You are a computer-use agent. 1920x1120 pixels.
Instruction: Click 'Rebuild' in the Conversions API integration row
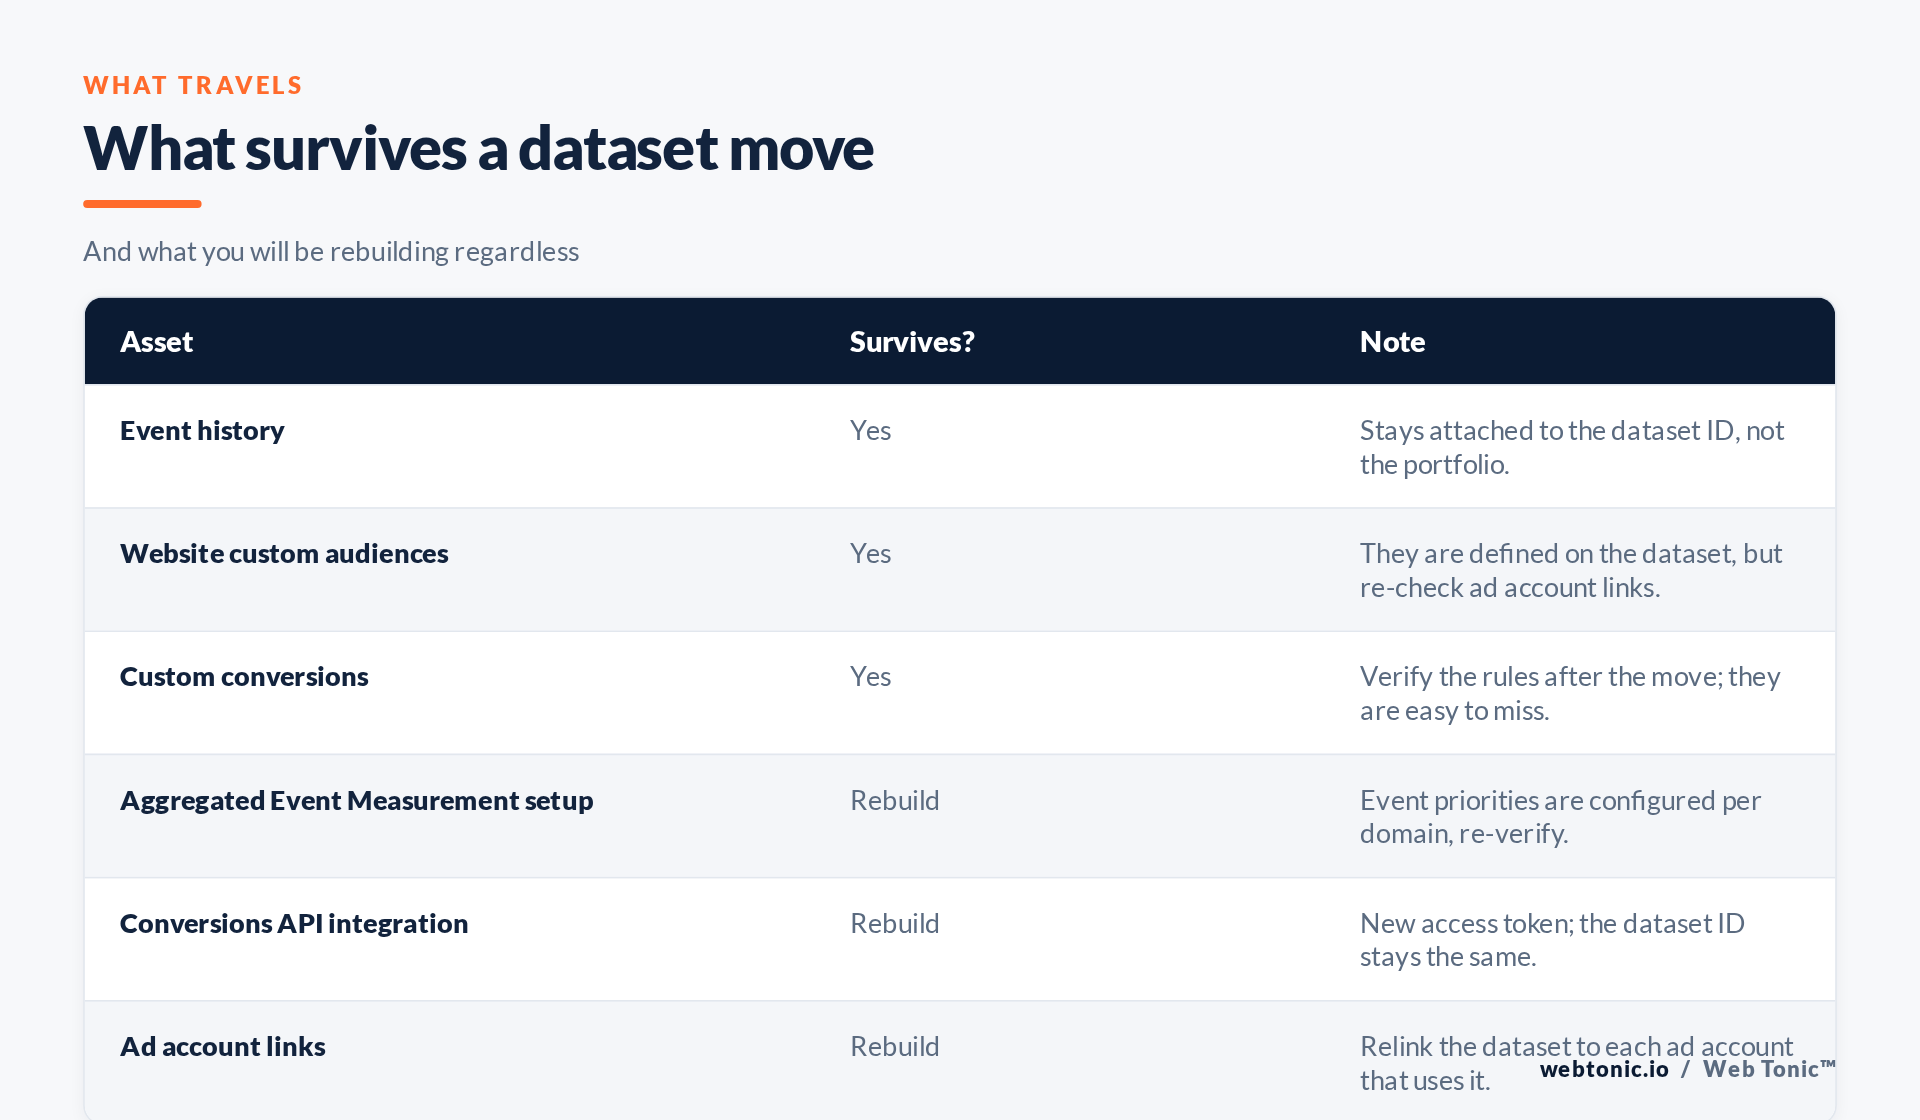pyautogui.click(x=895, y=924)
